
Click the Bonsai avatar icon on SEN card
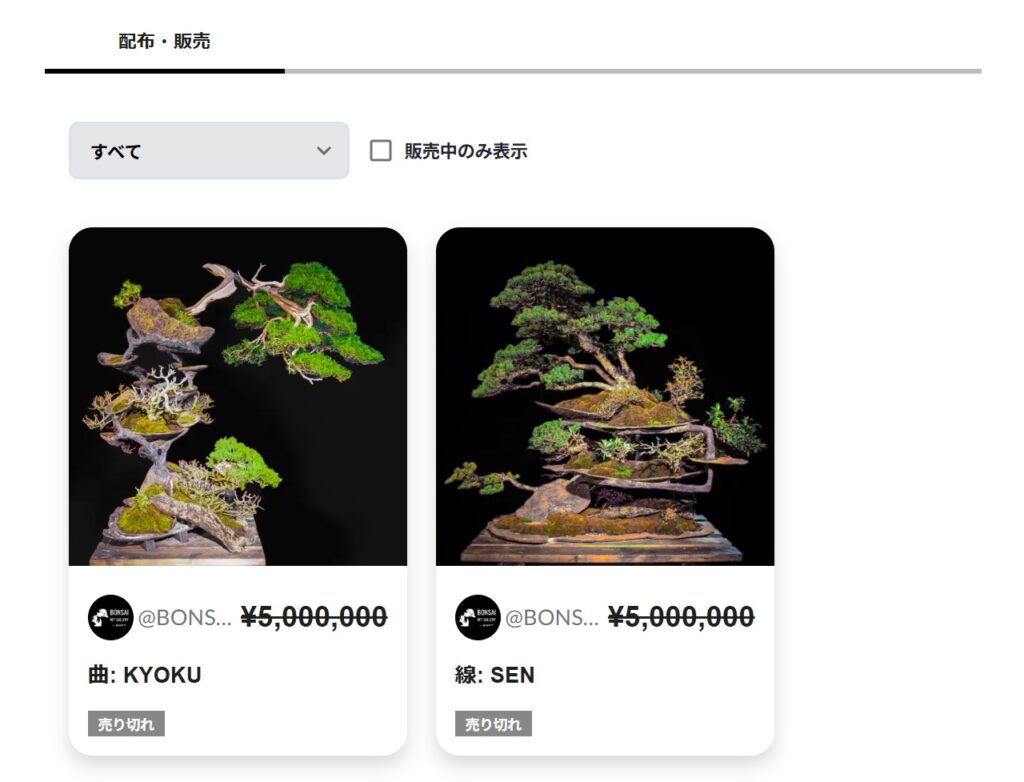(477, 617)
